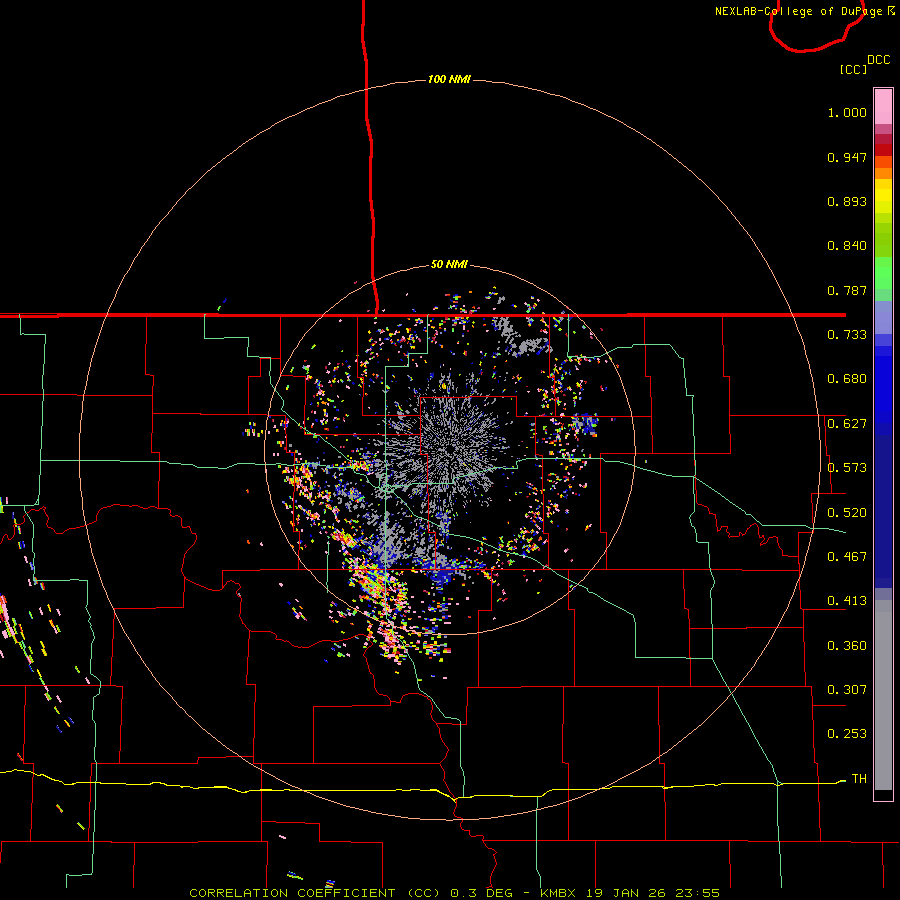
Task: Click the red segment of the color bar
Action: tap(883, 149)
